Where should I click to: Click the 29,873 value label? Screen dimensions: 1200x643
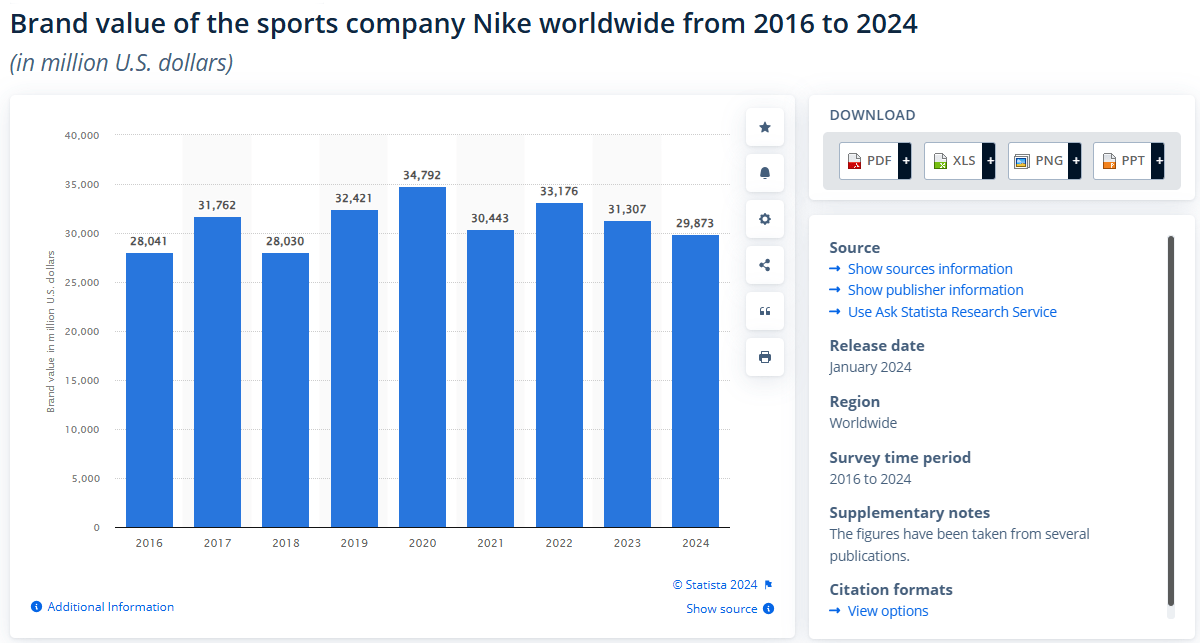[x=695, y=223]
